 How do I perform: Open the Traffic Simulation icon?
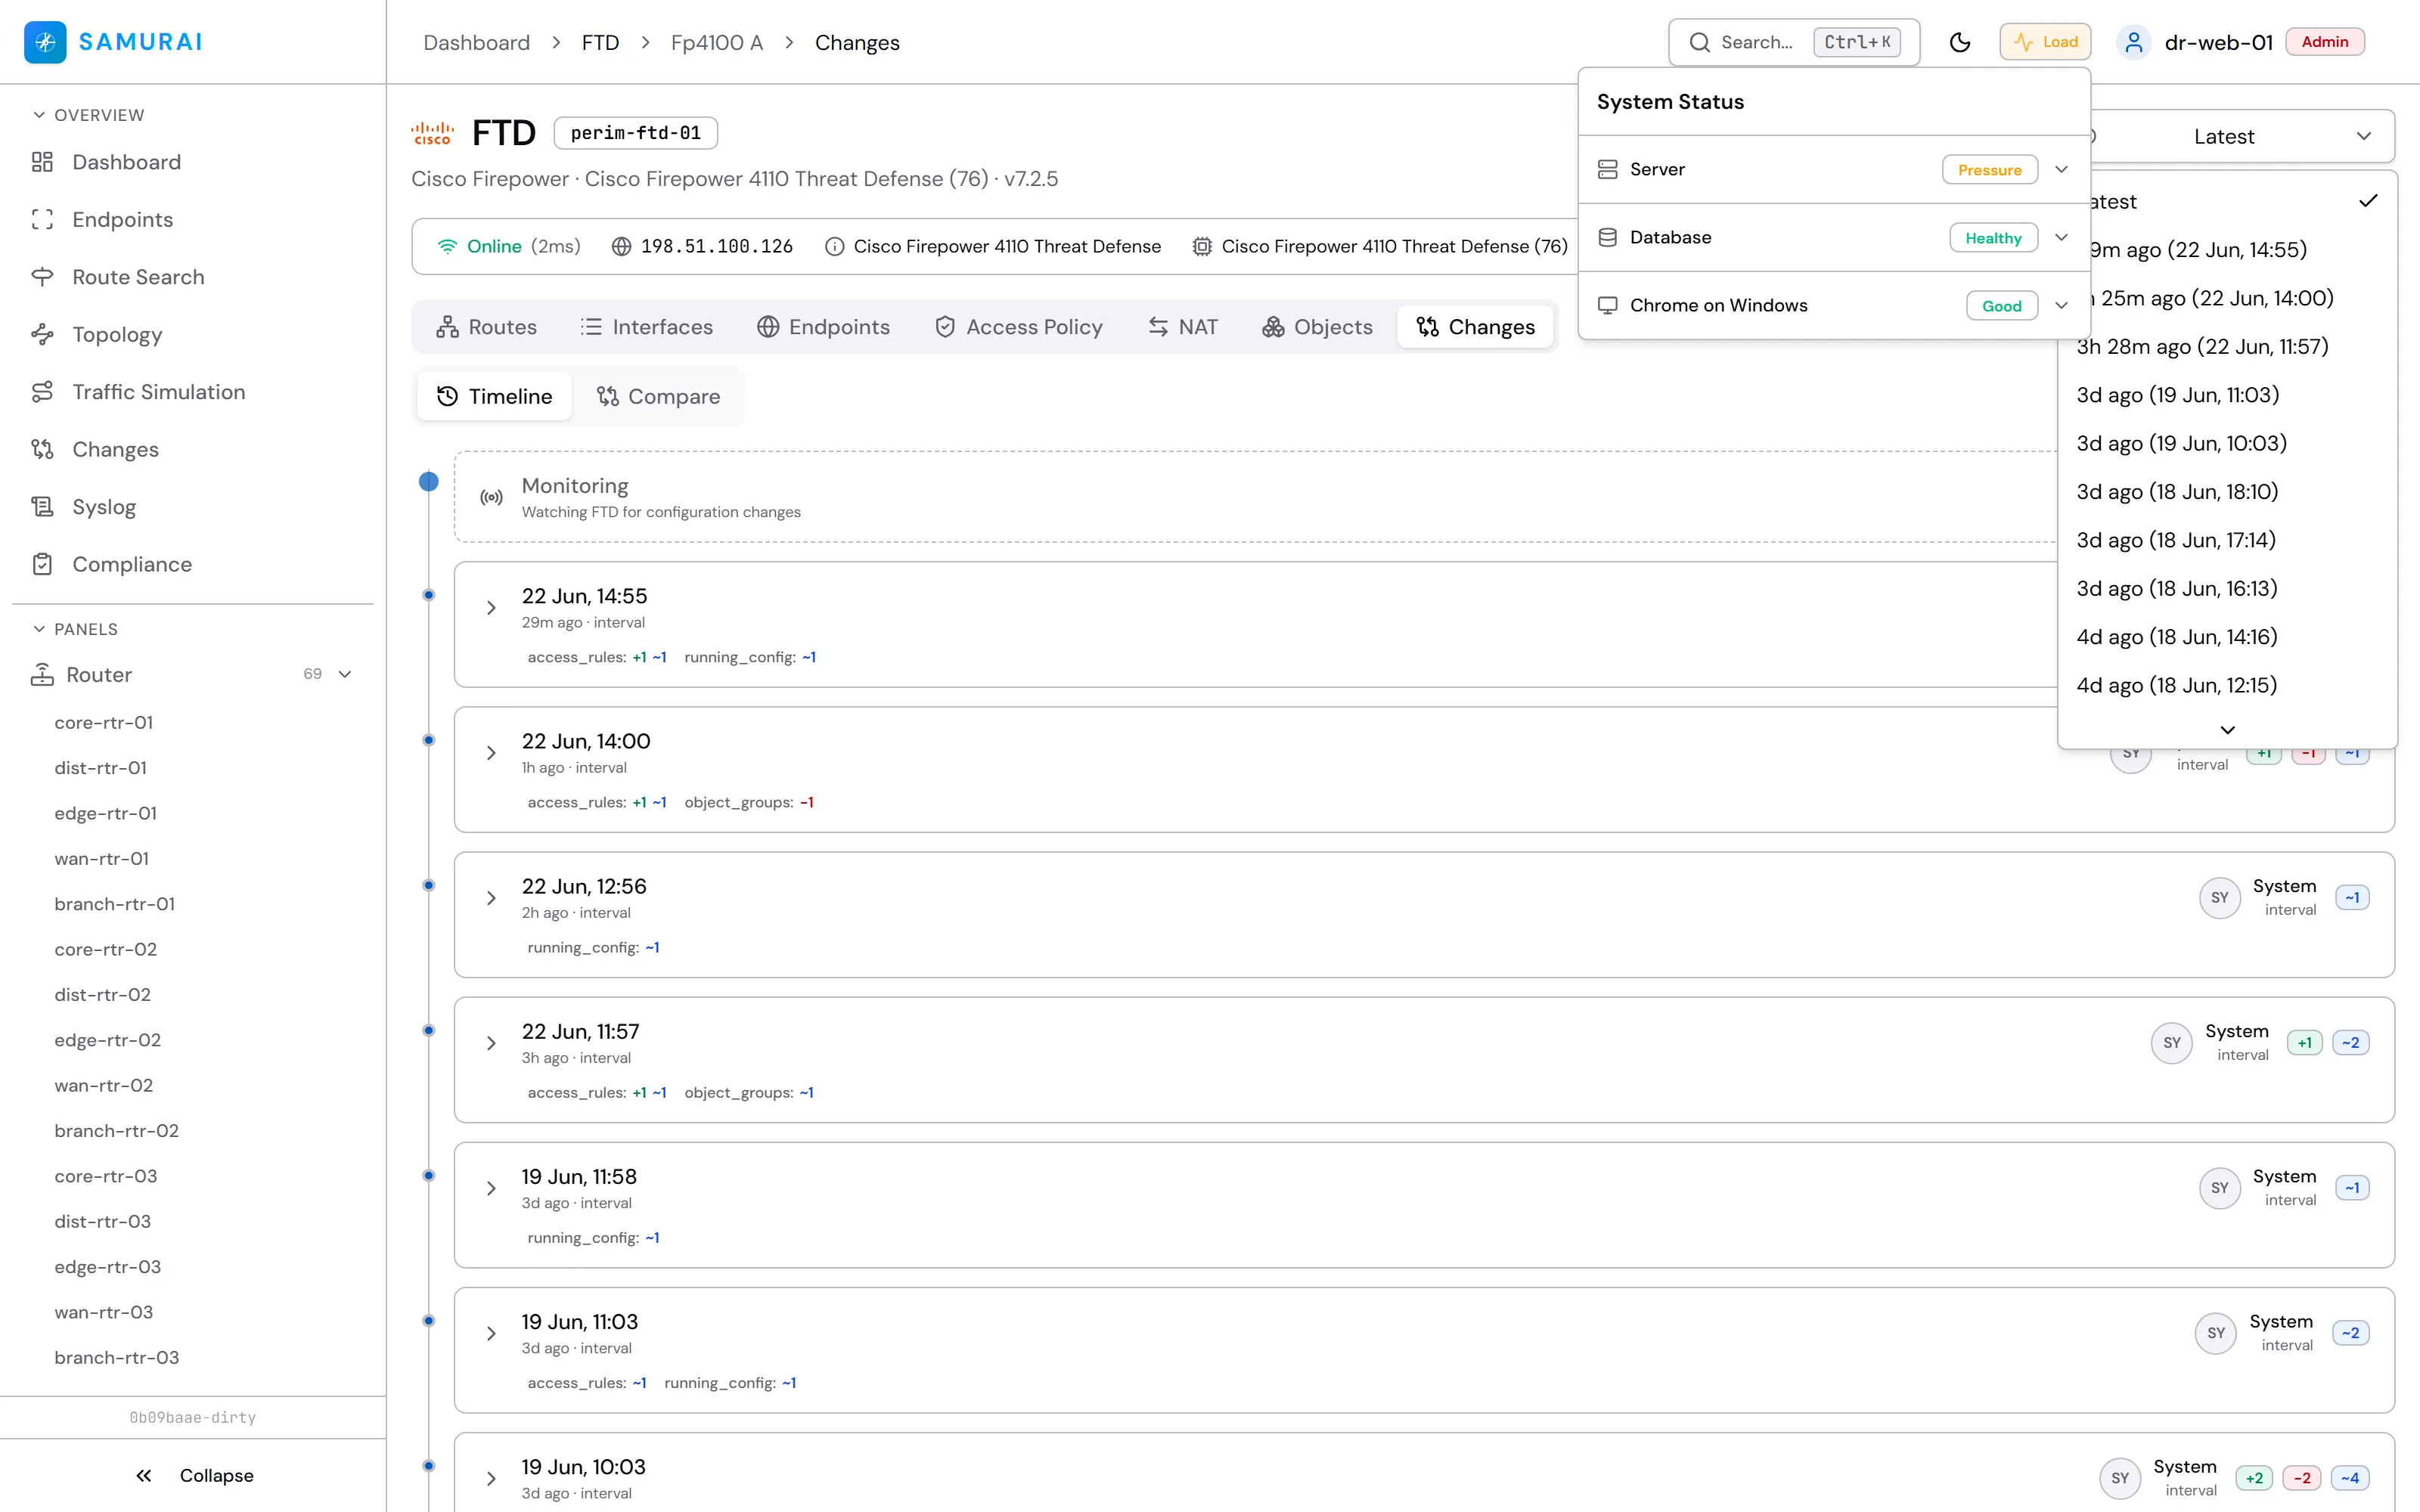[x=42, y=392]
